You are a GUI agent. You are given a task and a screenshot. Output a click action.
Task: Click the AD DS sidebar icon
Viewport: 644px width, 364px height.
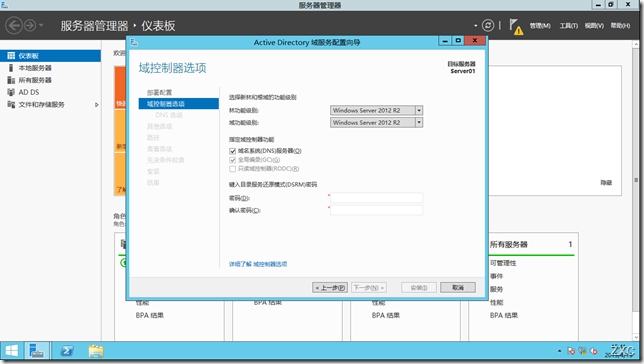(x=11, y=92)
